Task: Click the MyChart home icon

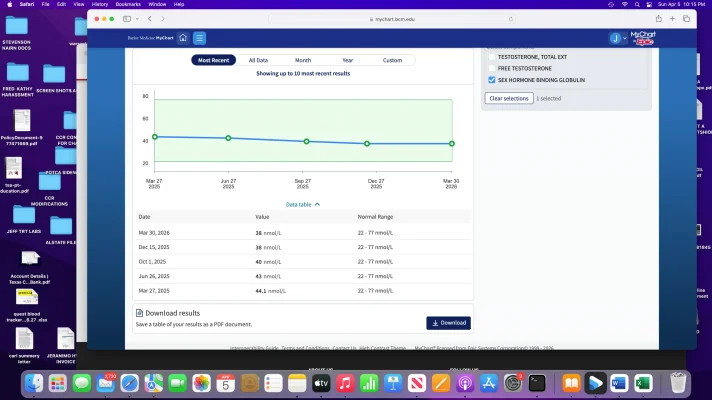Action: (183, 38)
